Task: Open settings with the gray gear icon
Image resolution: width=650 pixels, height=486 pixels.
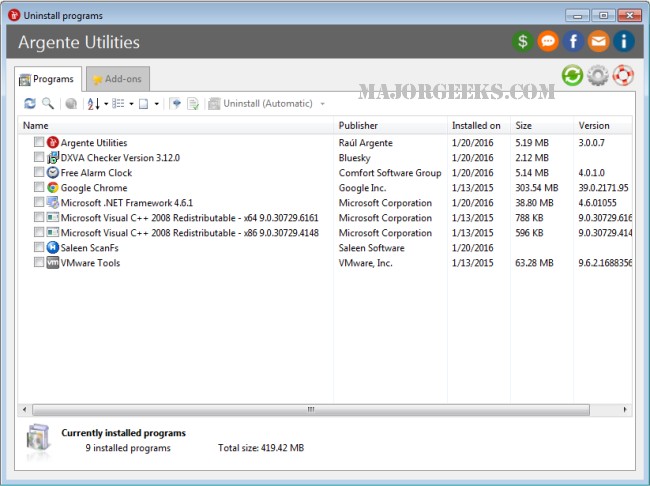Action: (598, 75)
